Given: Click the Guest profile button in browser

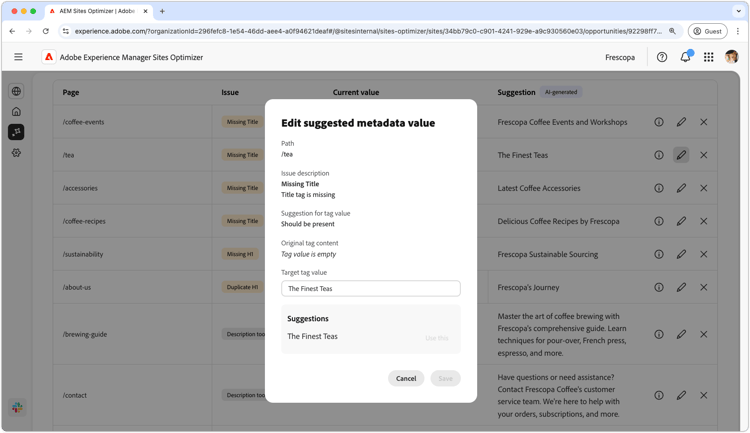Looking at the screenshot, I should (x=707, y=31).
